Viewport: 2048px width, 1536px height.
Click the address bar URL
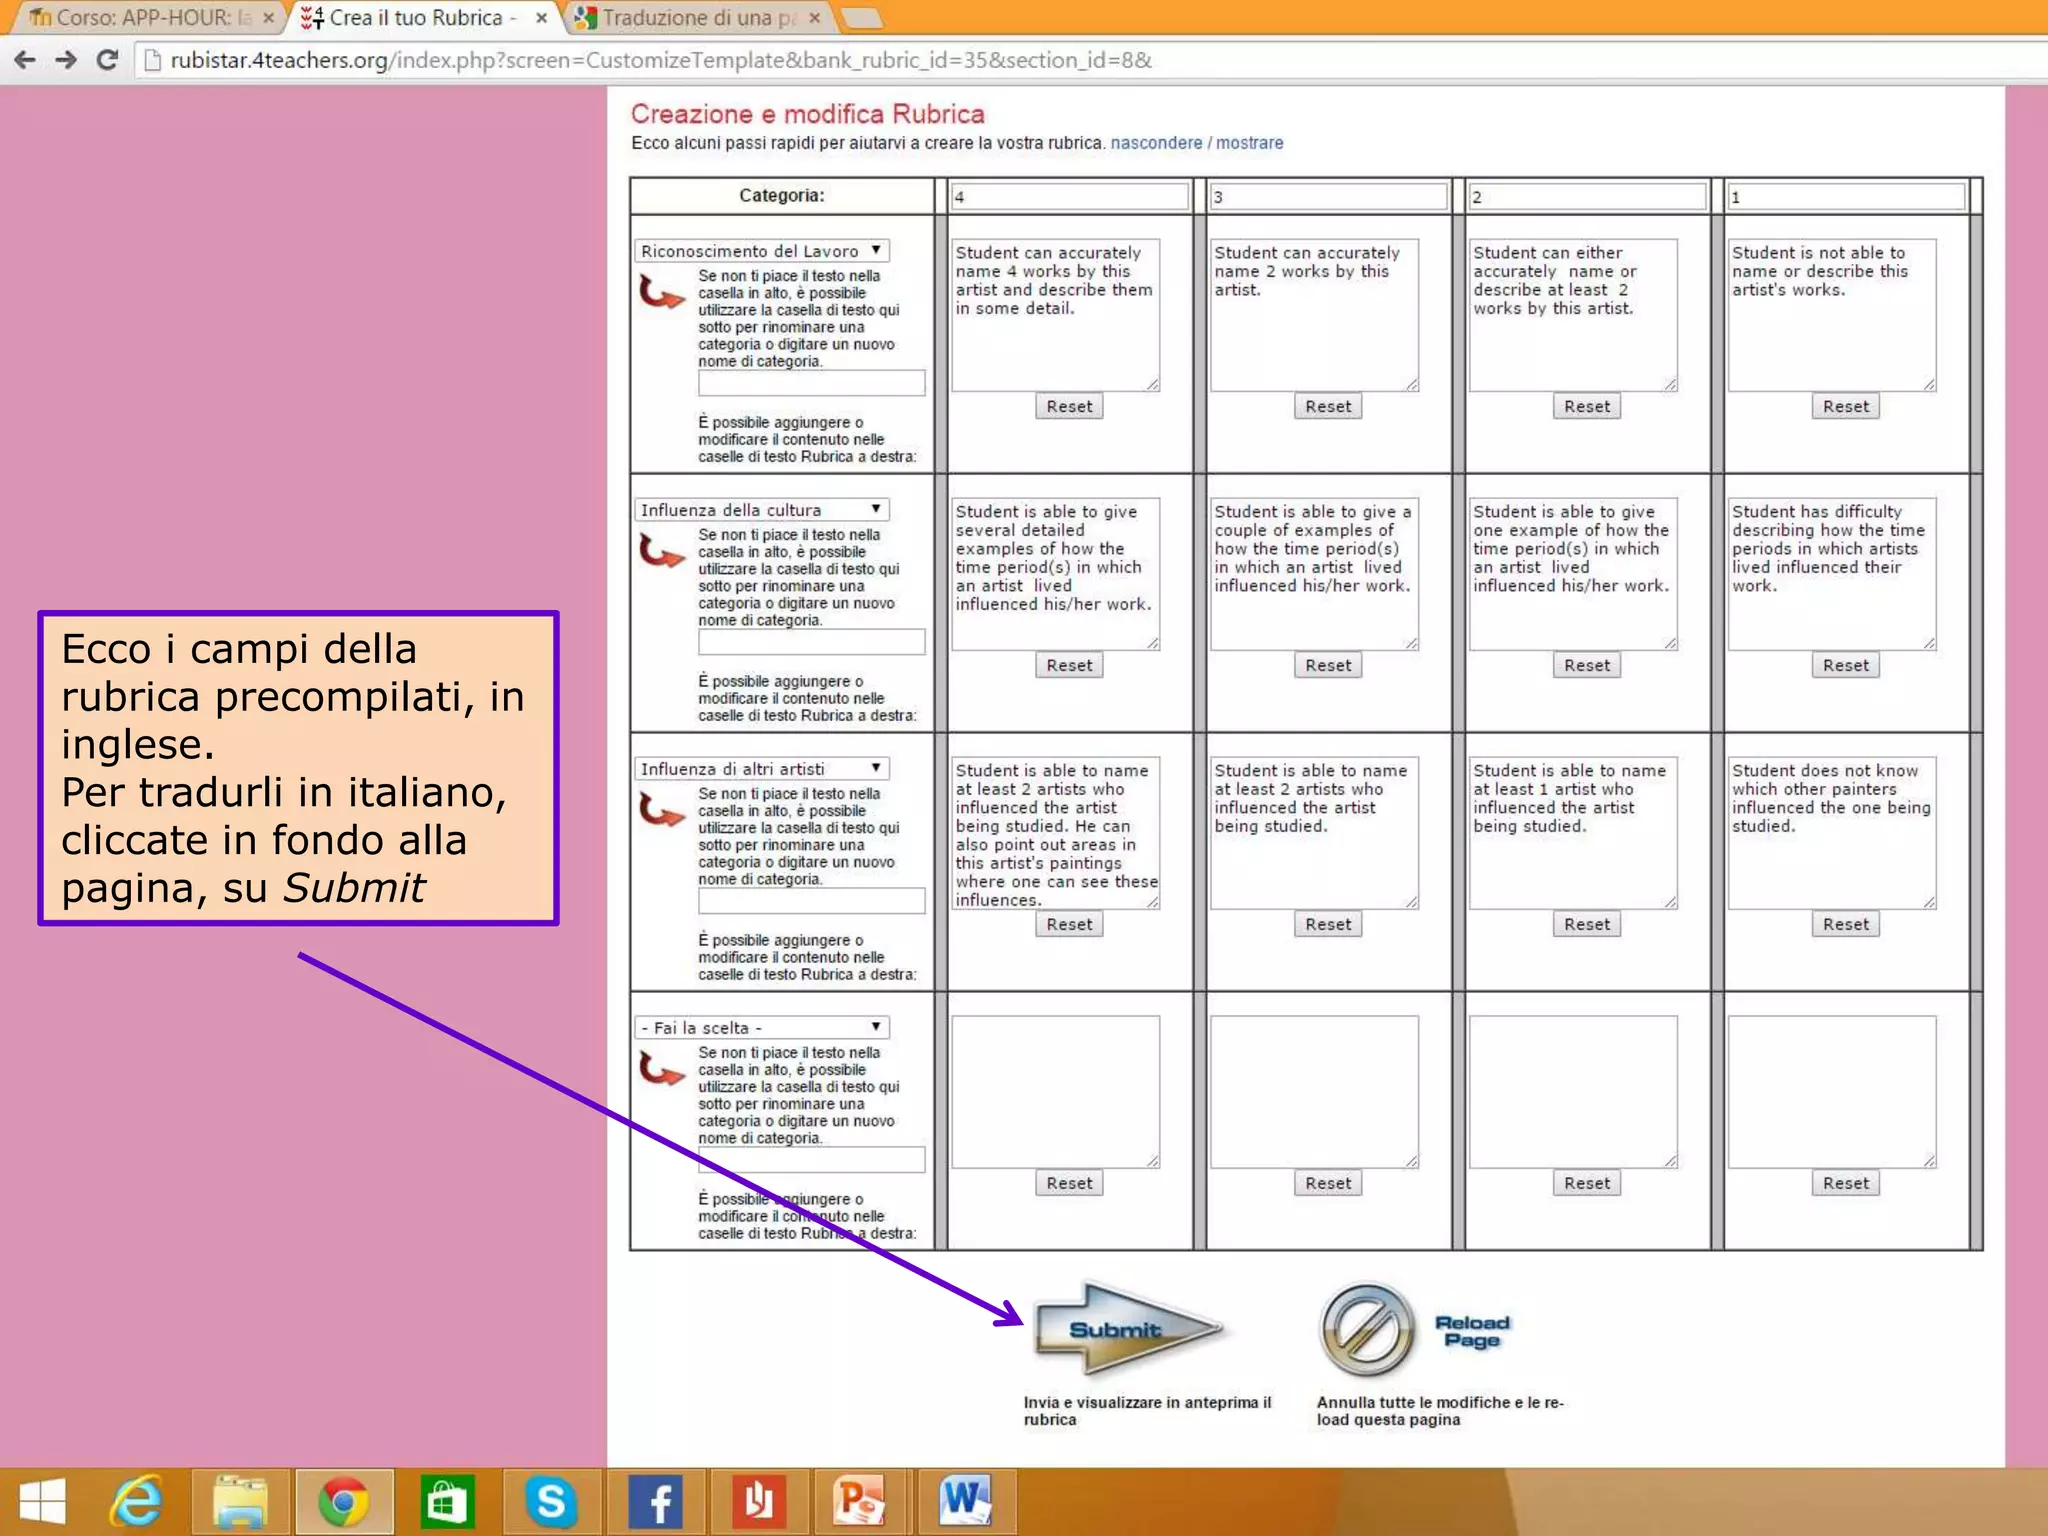point(660,60)
